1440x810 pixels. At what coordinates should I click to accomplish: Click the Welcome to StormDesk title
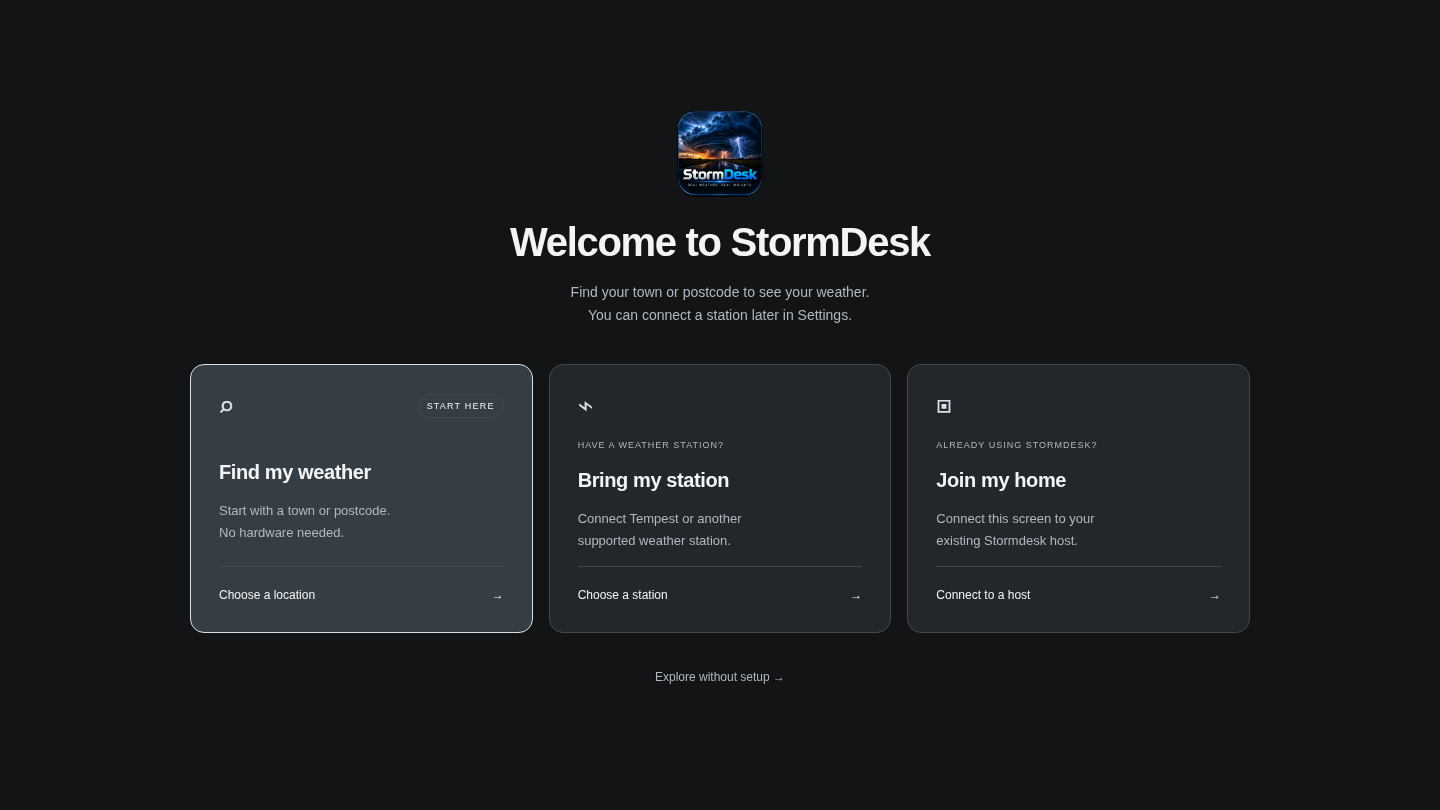(x=720, y=242)
